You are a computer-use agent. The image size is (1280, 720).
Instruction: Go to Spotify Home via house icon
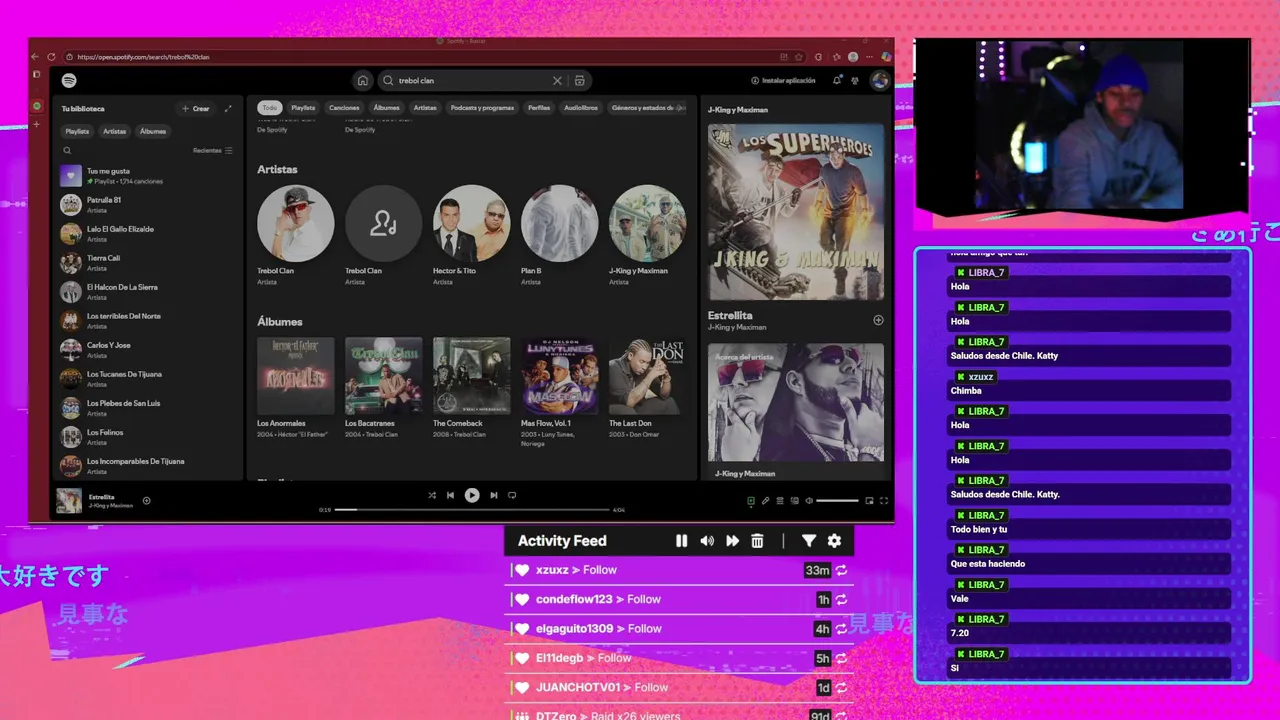coord(363,80)
